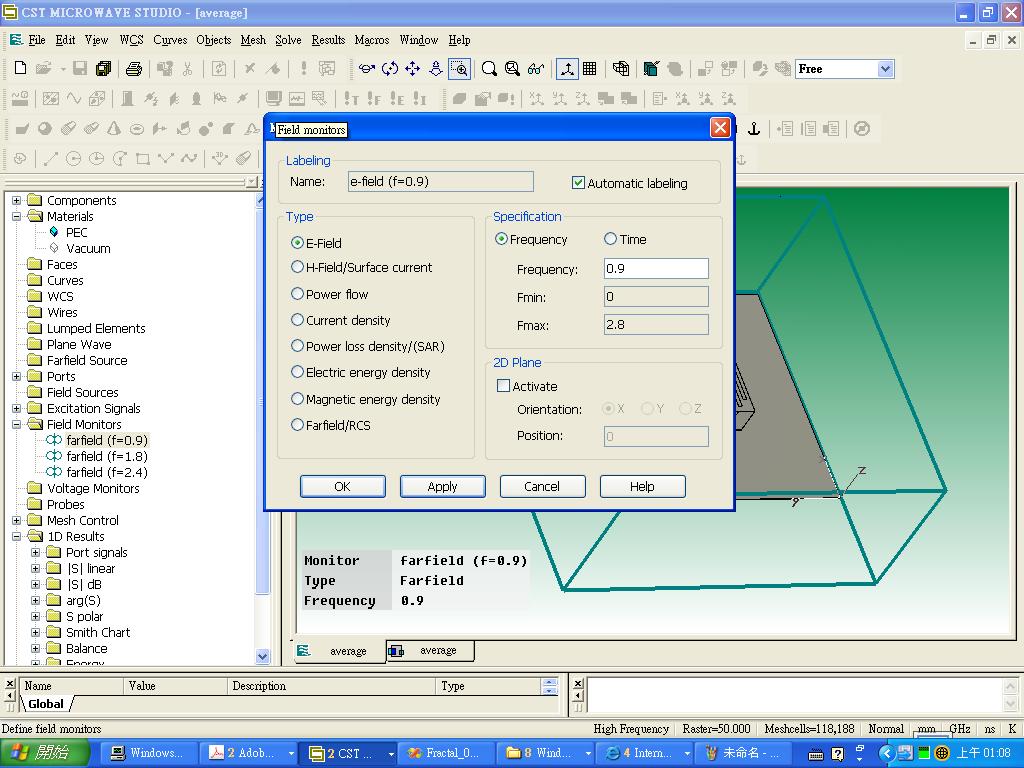Open the Mesh menu
Viewport: 1024px width, 768px height.
tap(253, 40)
